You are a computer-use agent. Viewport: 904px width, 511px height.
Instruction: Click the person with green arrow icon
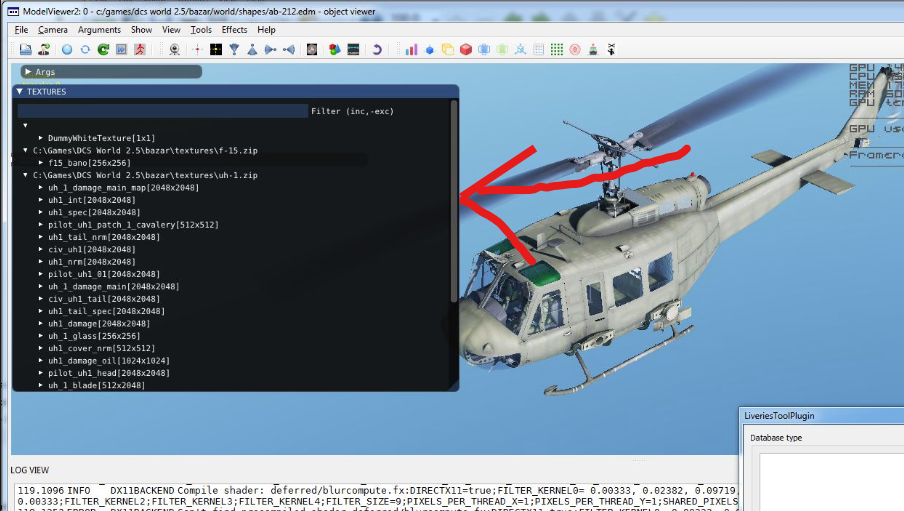pyautogui.click(x=44, y=50)
